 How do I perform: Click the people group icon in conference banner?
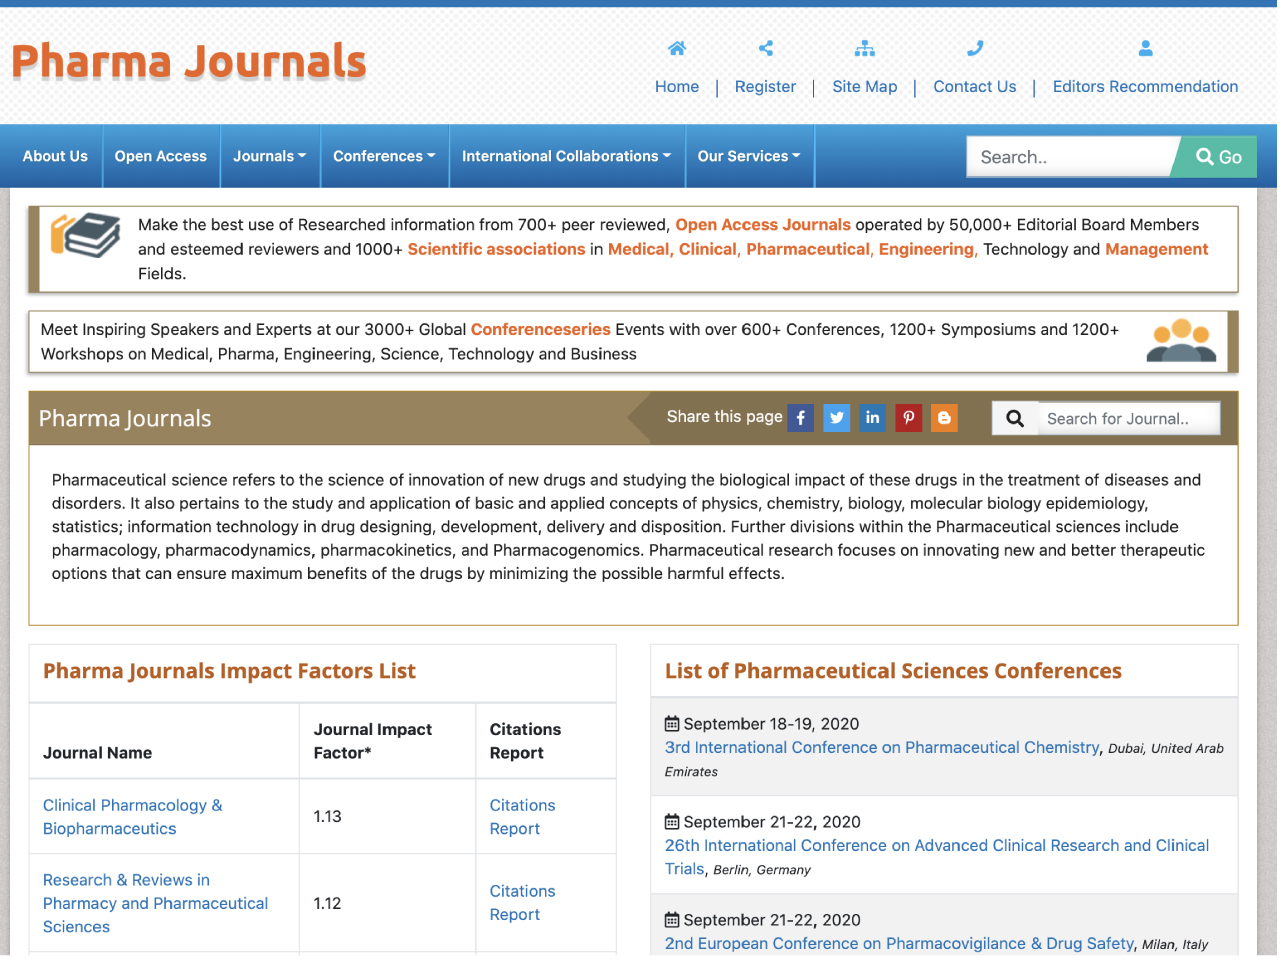1181,341
